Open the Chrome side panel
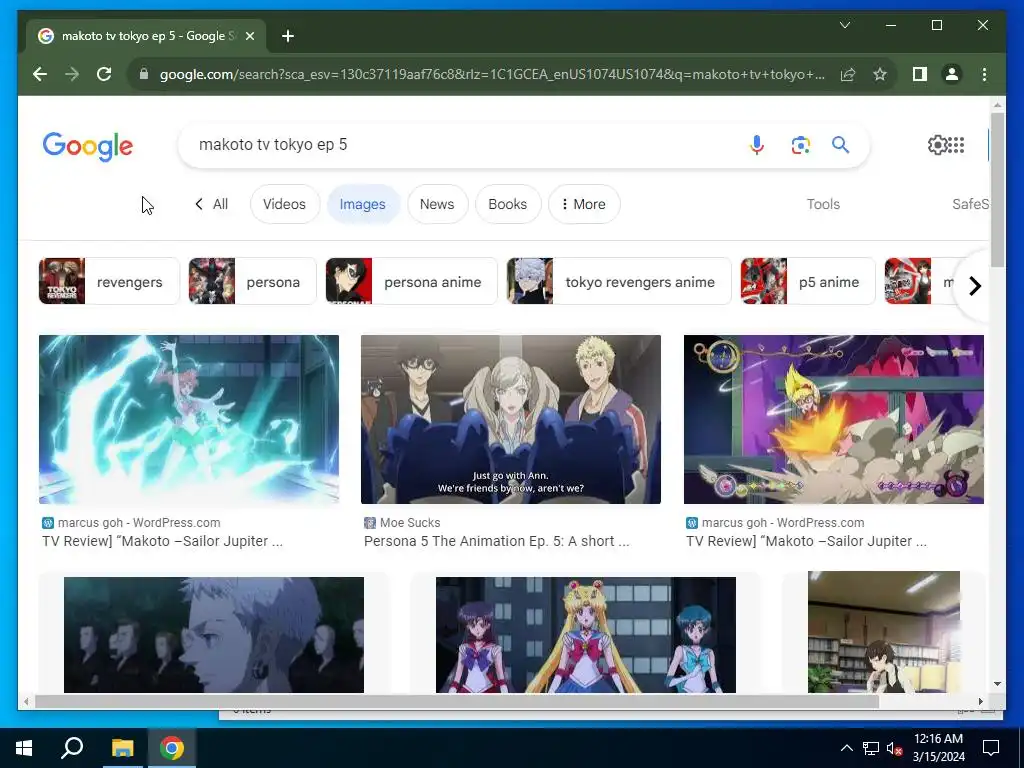Image resolution: width=1024 pixels, height=768 pixels. (x=920, y=74)
